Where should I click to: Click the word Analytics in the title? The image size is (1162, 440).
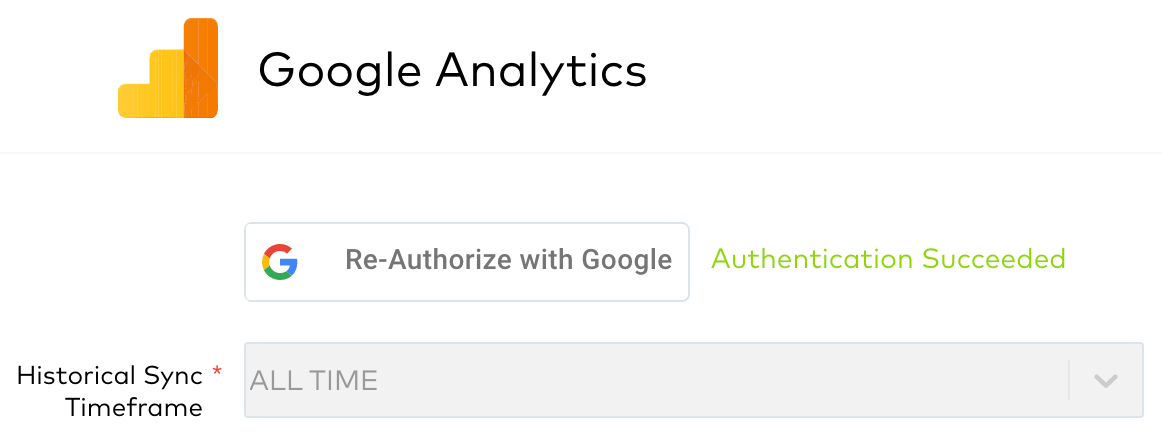coord(541,72)
